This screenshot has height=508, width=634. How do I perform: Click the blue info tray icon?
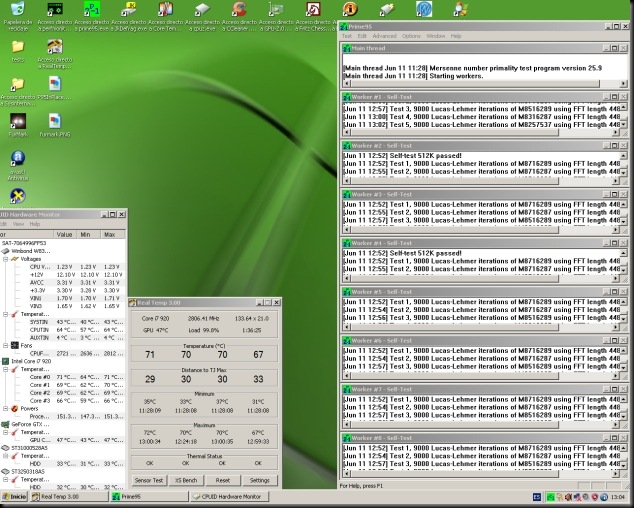[x=604, y=497]
